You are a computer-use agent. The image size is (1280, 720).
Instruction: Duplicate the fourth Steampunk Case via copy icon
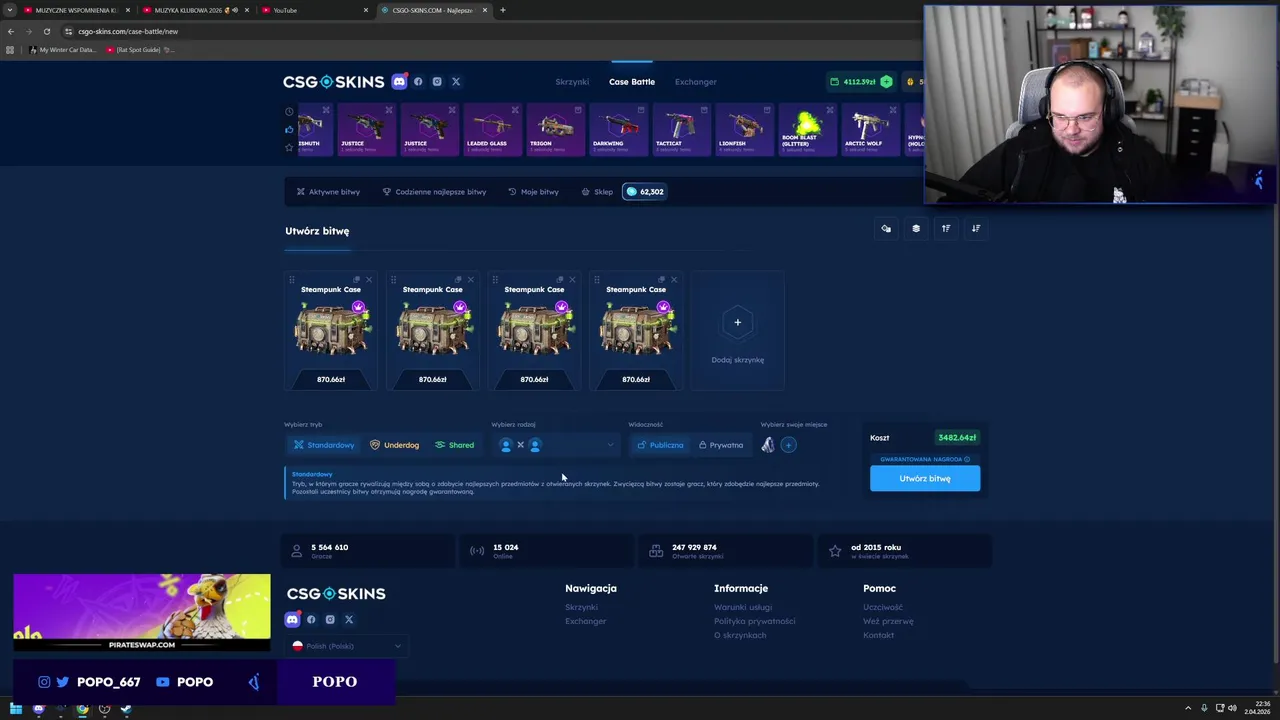pyautogui.click(x=661, y=280)
